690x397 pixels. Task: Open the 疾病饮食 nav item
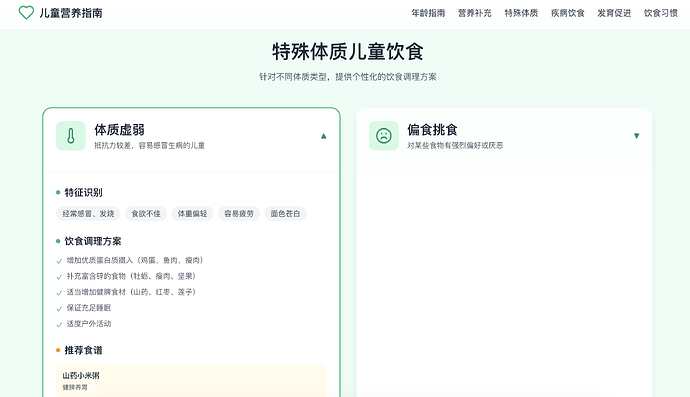[x=568, y=13]
